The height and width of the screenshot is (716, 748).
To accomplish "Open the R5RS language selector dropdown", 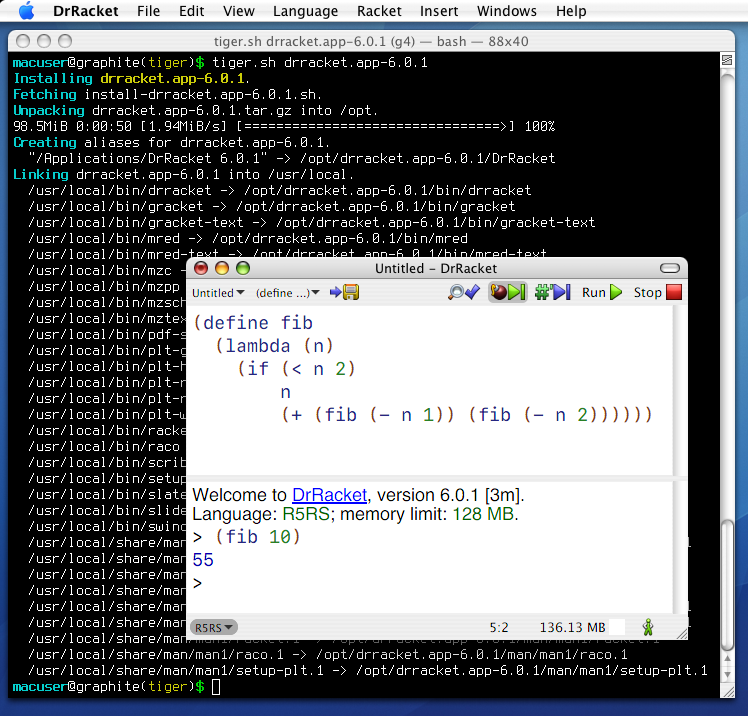I will point(214,627).
